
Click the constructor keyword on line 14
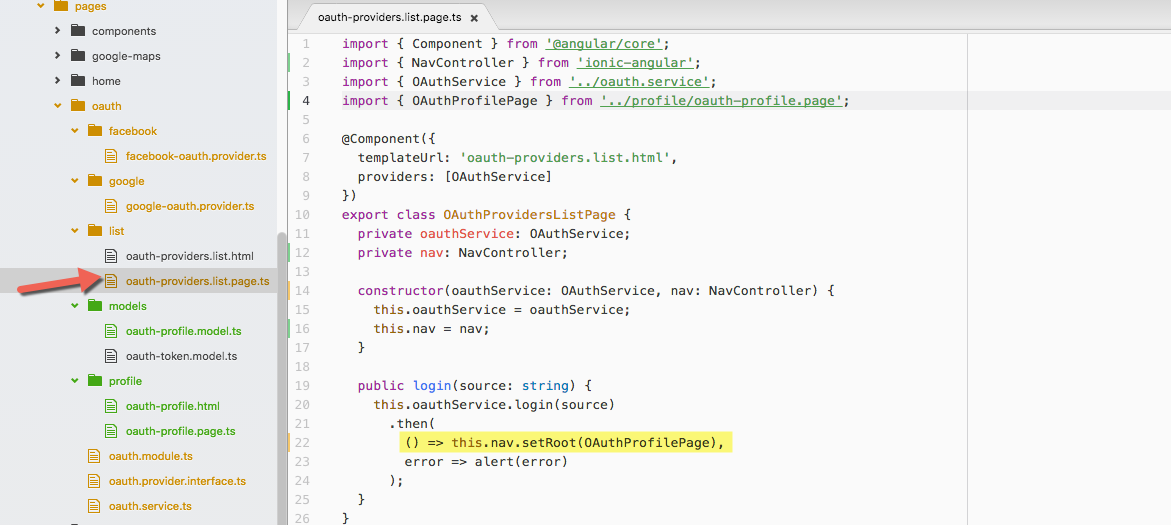tap(400, 291)
